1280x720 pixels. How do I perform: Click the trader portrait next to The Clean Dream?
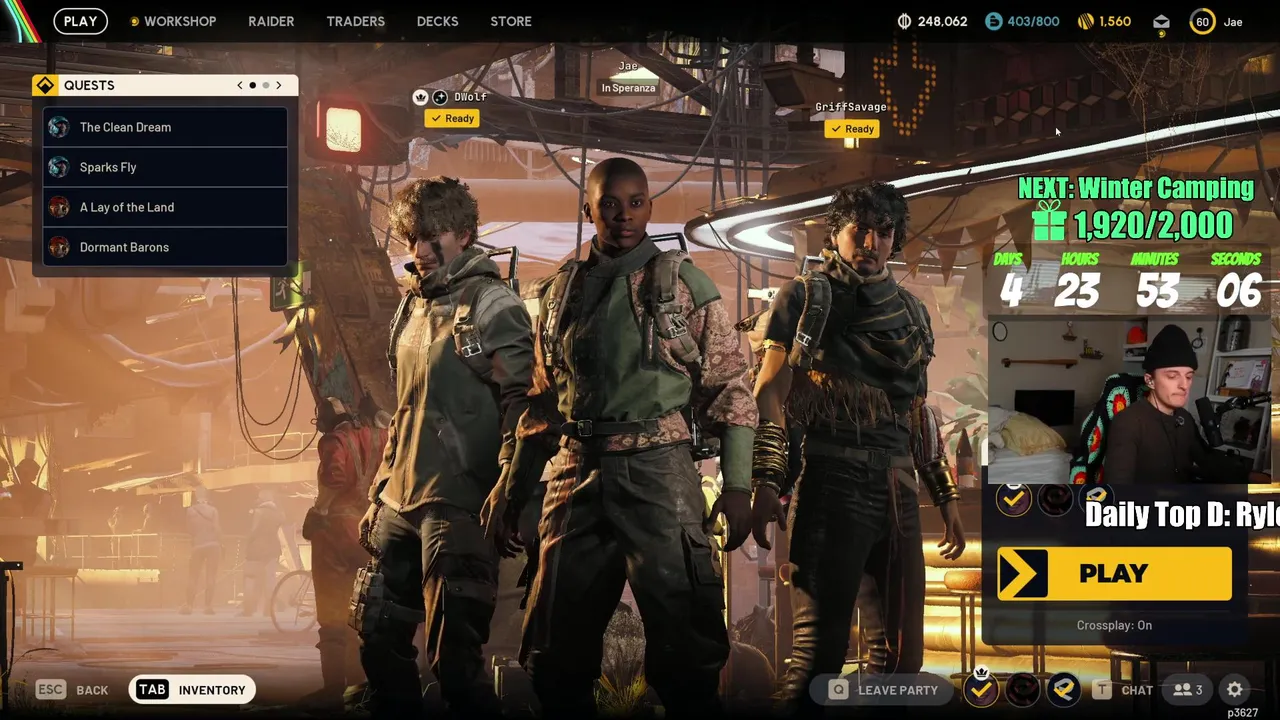pos(59,127)
